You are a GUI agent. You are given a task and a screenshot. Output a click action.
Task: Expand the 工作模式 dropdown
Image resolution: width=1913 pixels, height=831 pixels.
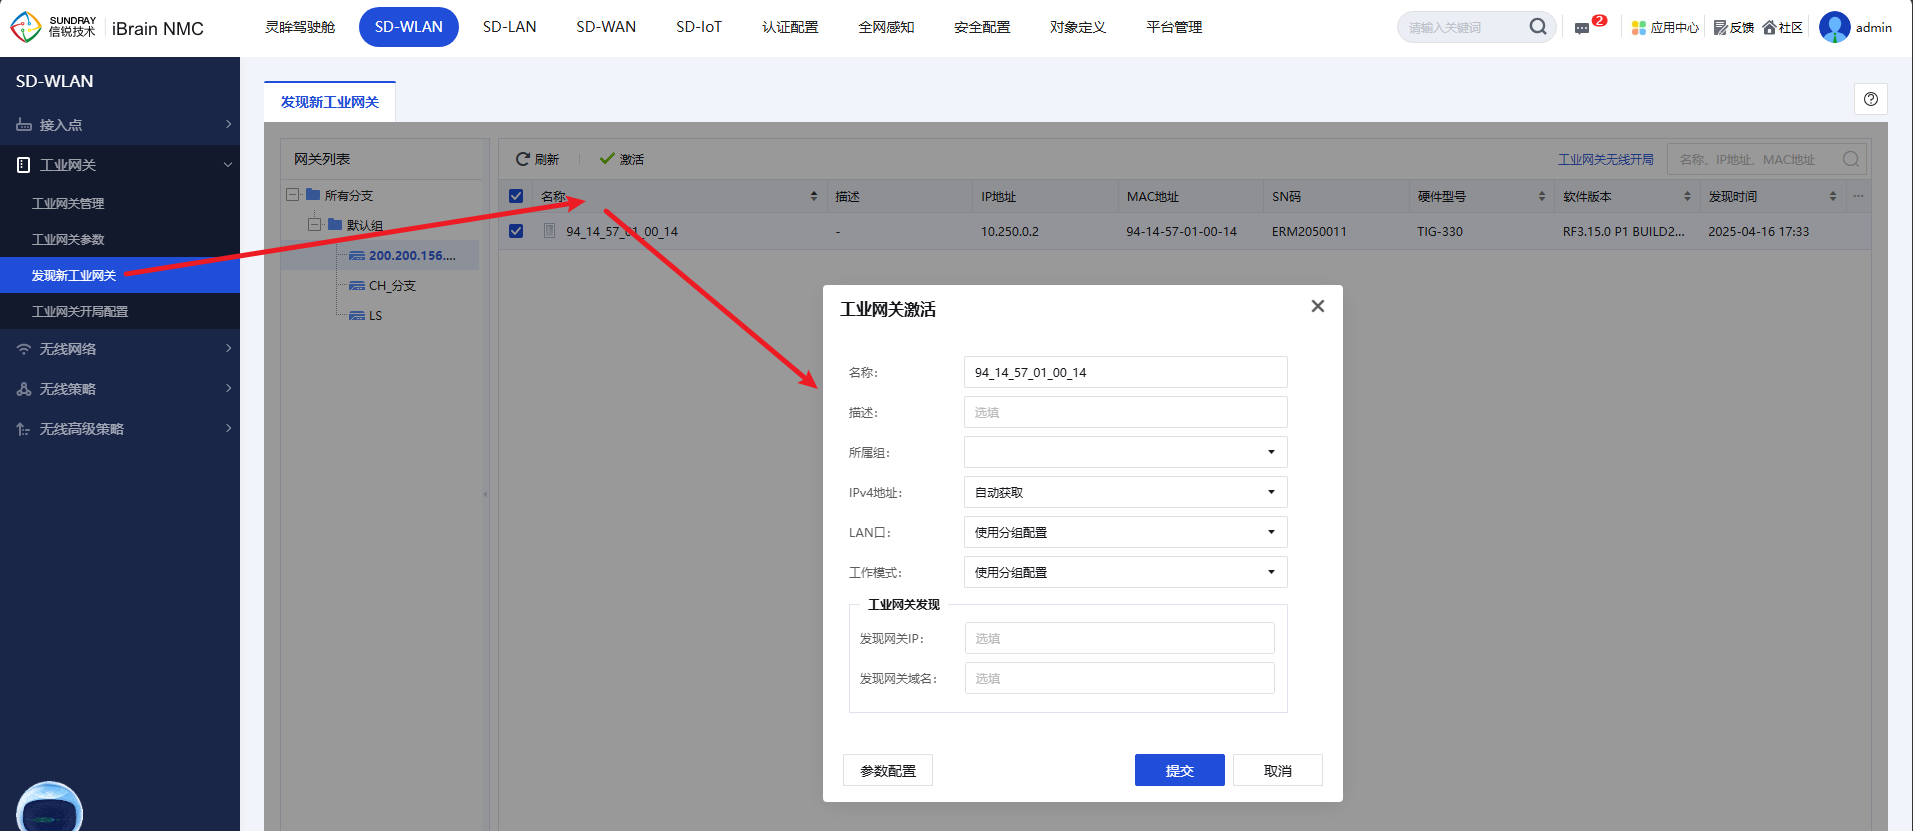[1125, 572]
